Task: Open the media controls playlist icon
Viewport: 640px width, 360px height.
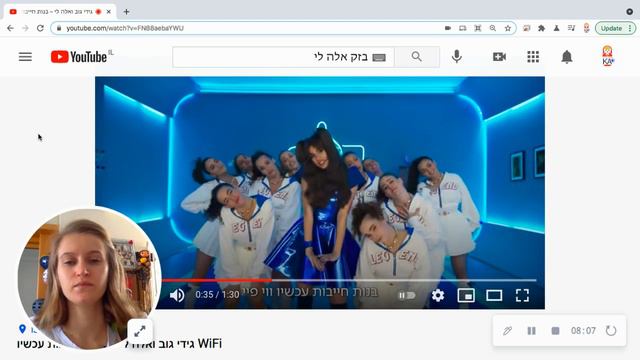Action: point(571,28)
